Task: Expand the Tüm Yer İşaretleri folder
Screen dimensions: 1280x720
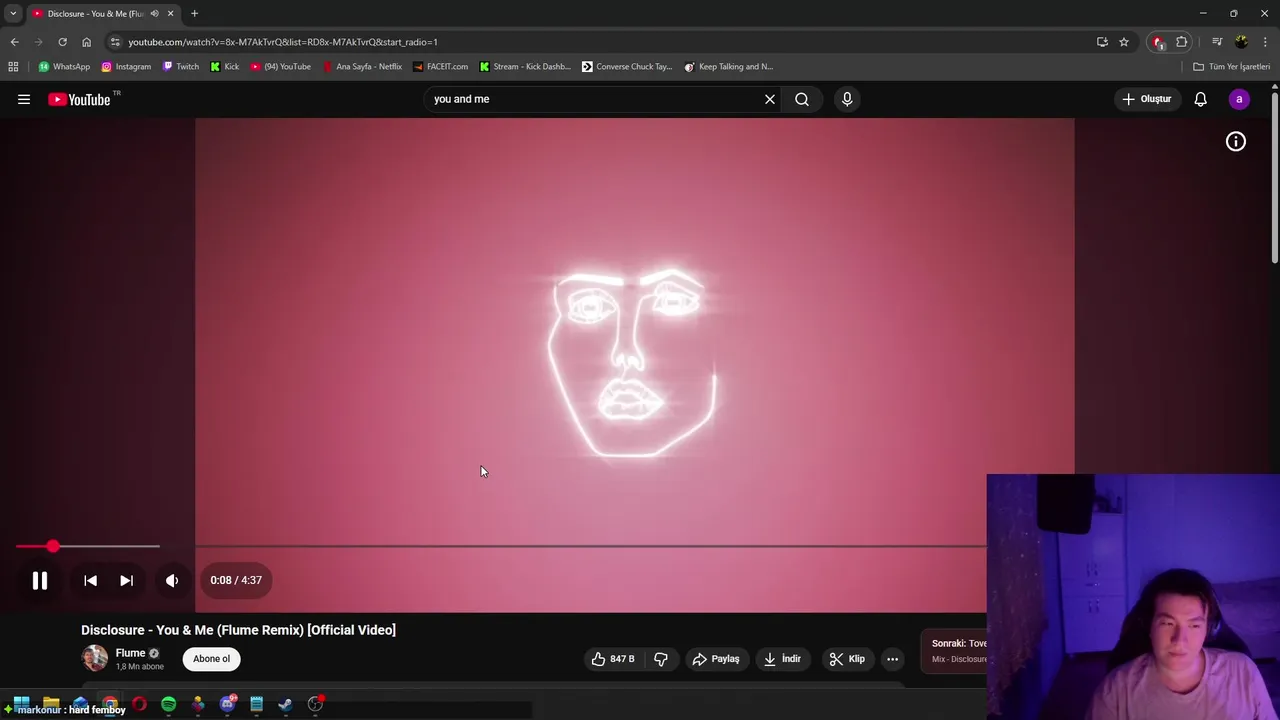Action: (1231, 67)
